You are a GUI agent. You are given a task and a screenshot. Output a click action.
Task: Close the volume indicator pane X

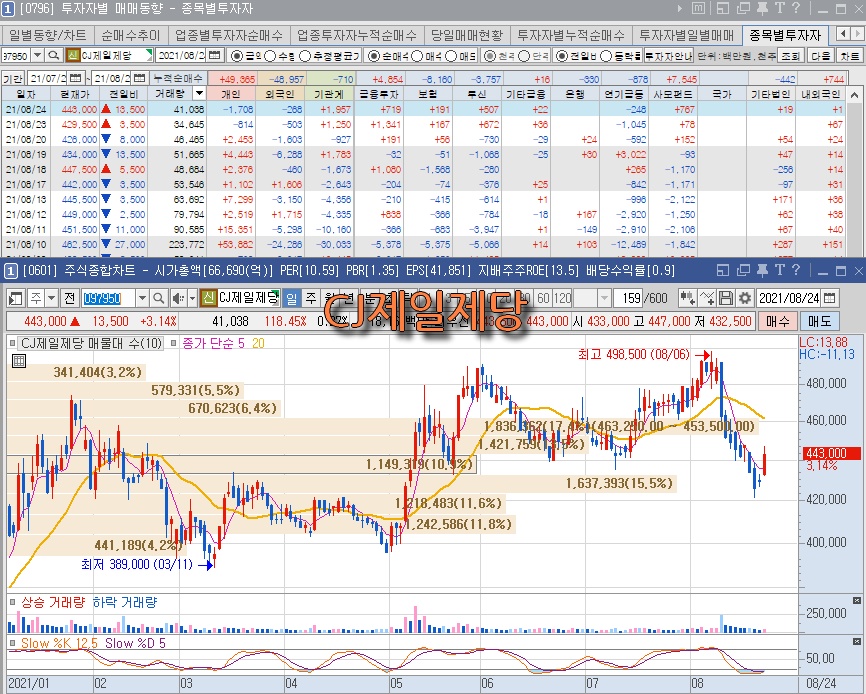coord(857,601)
